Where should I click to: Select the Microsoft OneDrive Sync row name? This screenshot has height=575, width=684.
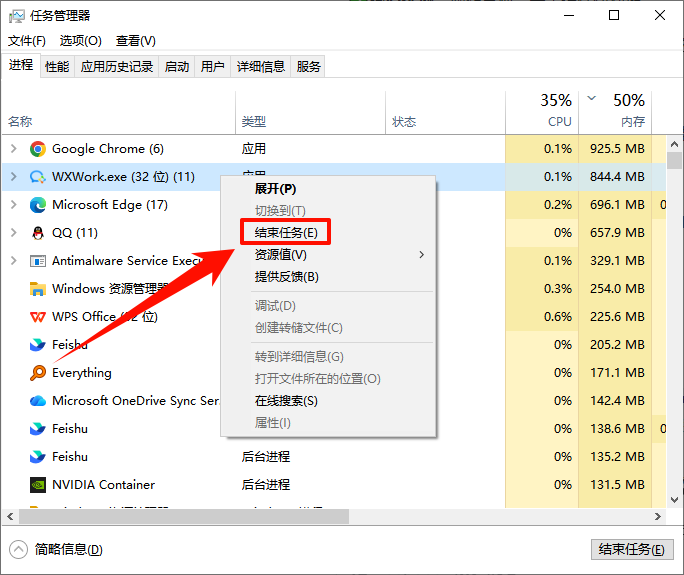[135, 400]
